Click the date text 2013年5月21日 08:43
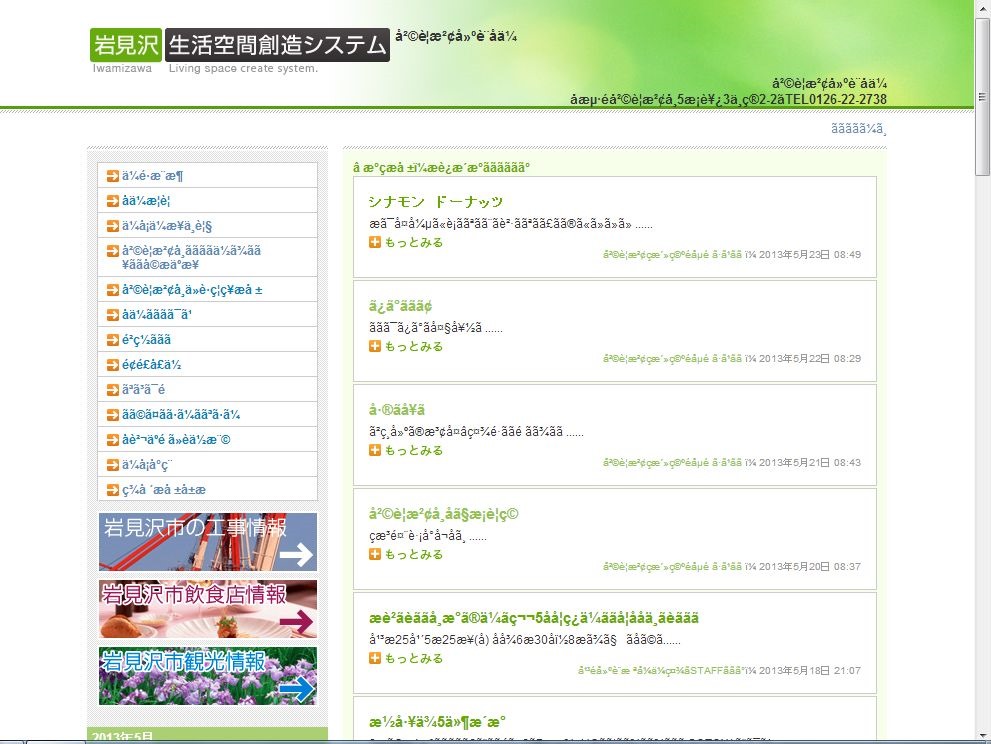The height and width of the screenshot is (744, 991). click(x=810, y=463)
